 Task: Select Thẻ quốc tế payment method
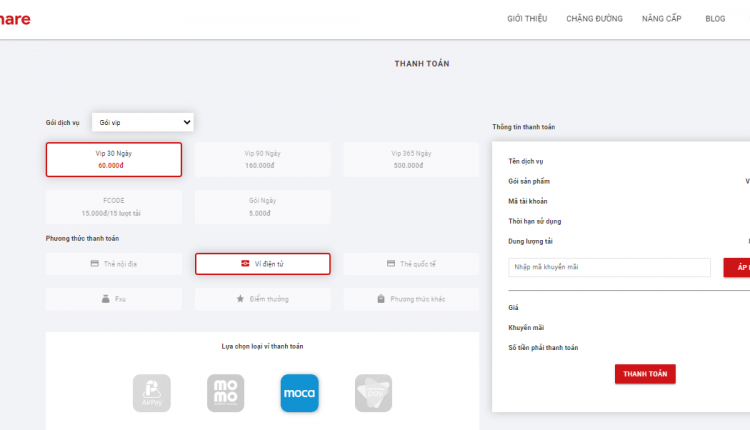point(411,264)
